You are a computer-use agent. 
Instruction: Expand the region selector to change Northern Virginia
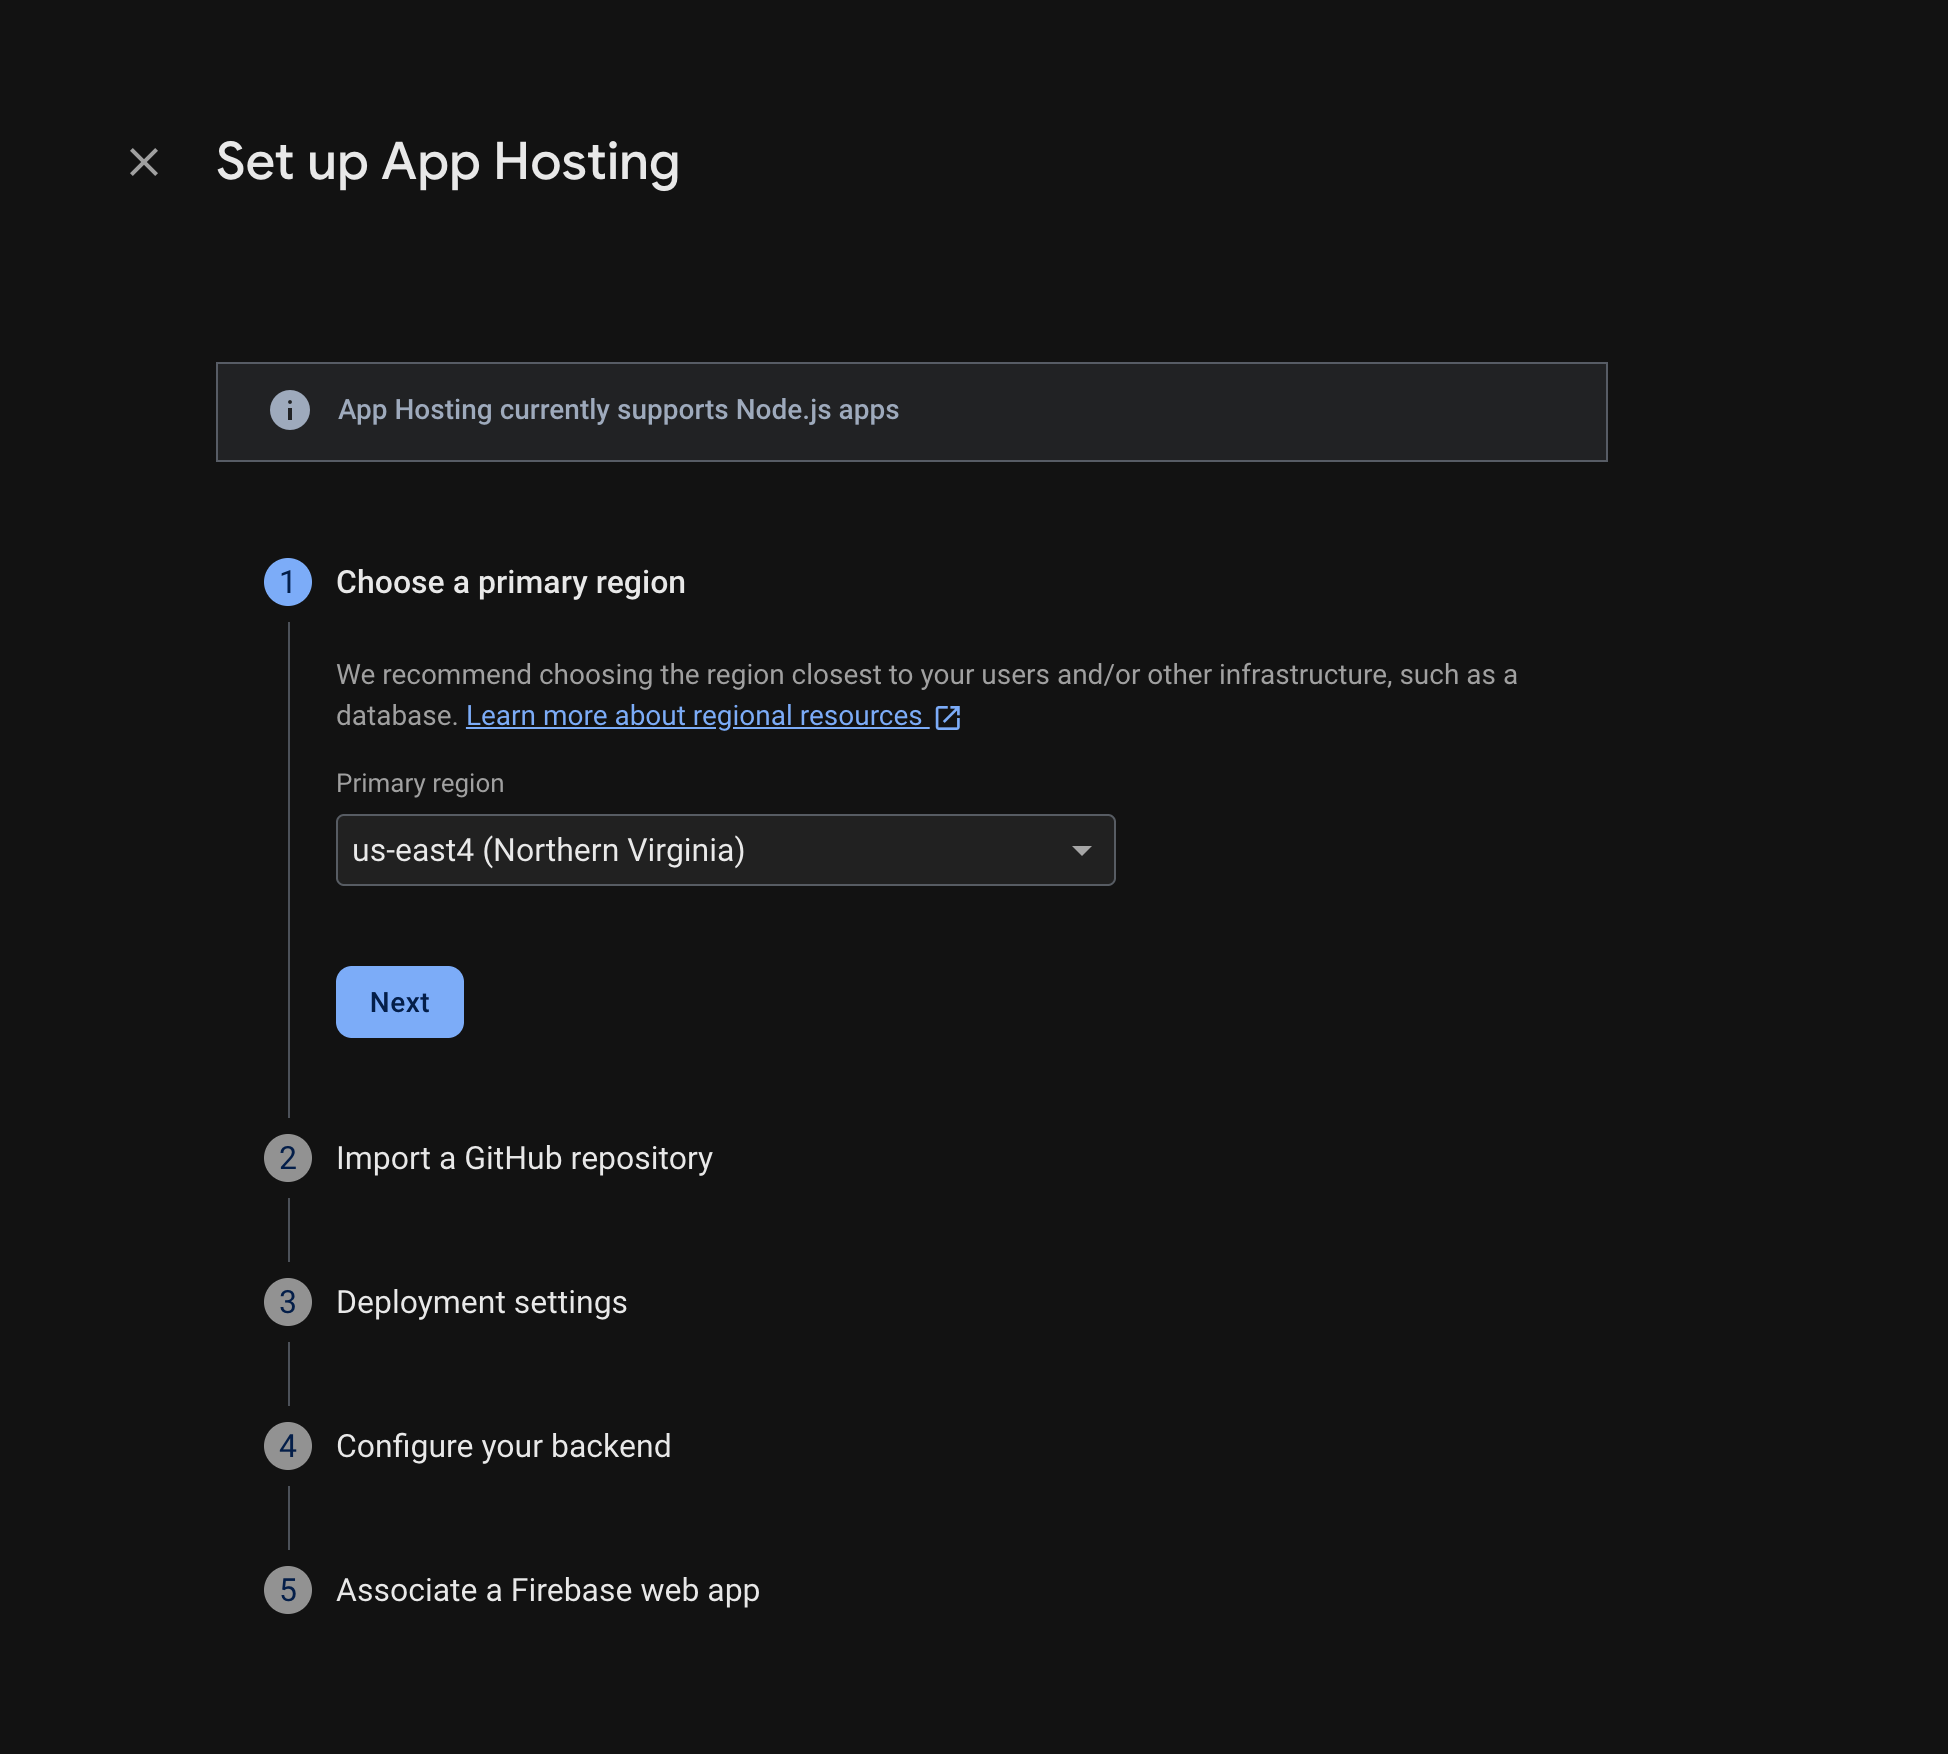pos(725,850)
